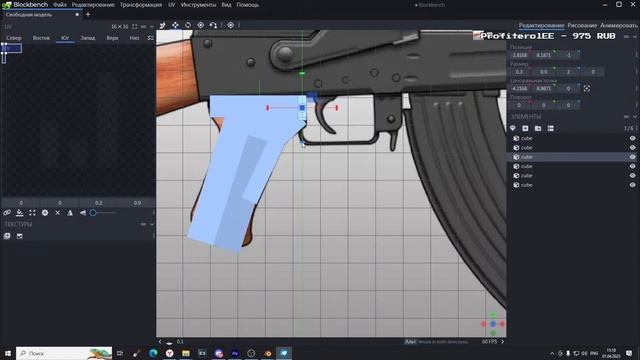Open a new tab with the plus button

coord(88,15)
